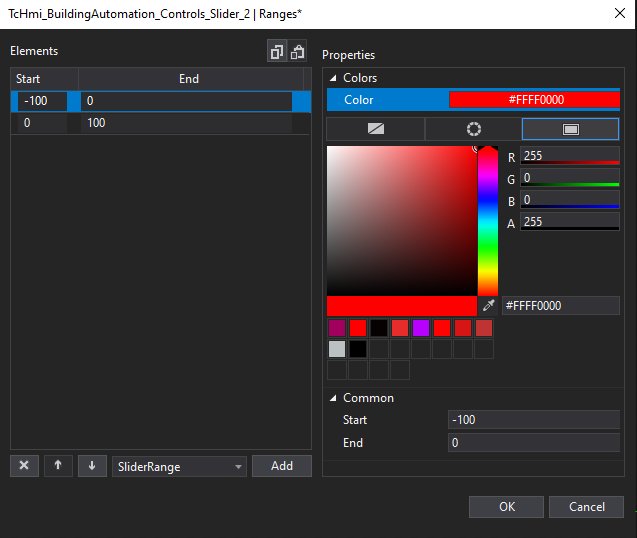637x538 pixels.
Task: Click the hex color input field
Action: (x=561, y=306)
